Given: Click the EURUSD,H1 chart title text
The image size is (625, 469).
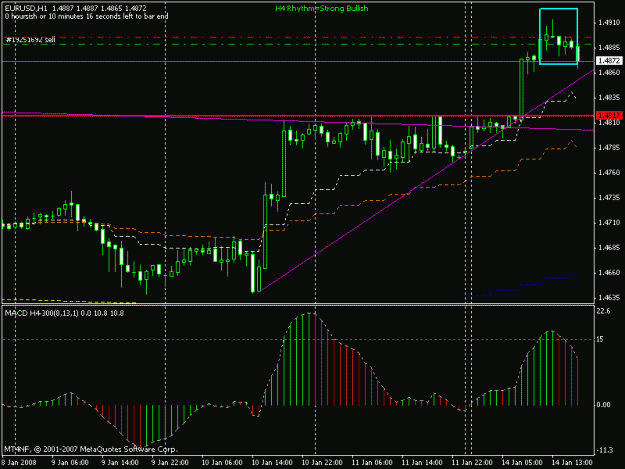Looking at the screenshot, I should click(26, 8).
